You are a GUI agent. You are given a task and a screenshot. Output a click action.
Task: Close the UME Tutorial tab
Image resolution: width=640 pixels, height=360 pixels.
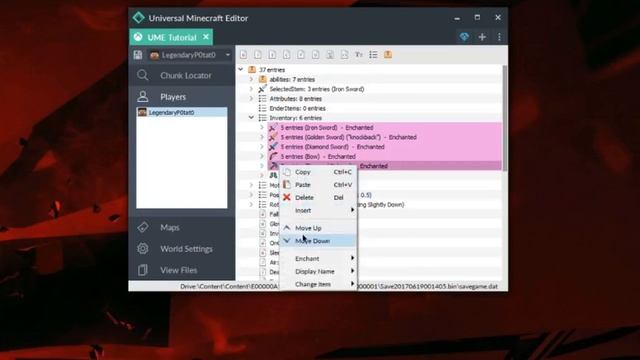(206, 37)
